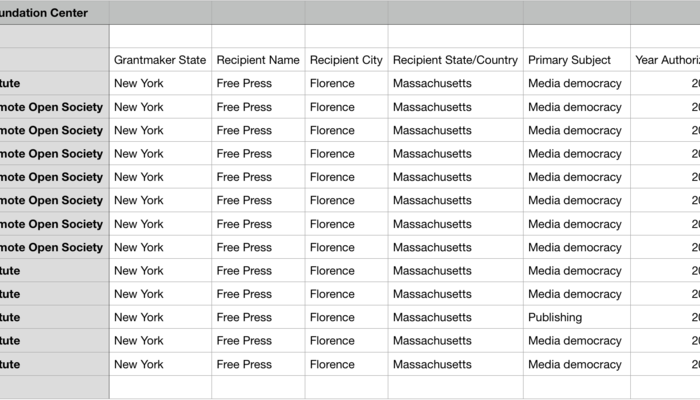Select Media democracy in the last data row

pos(575,364)
